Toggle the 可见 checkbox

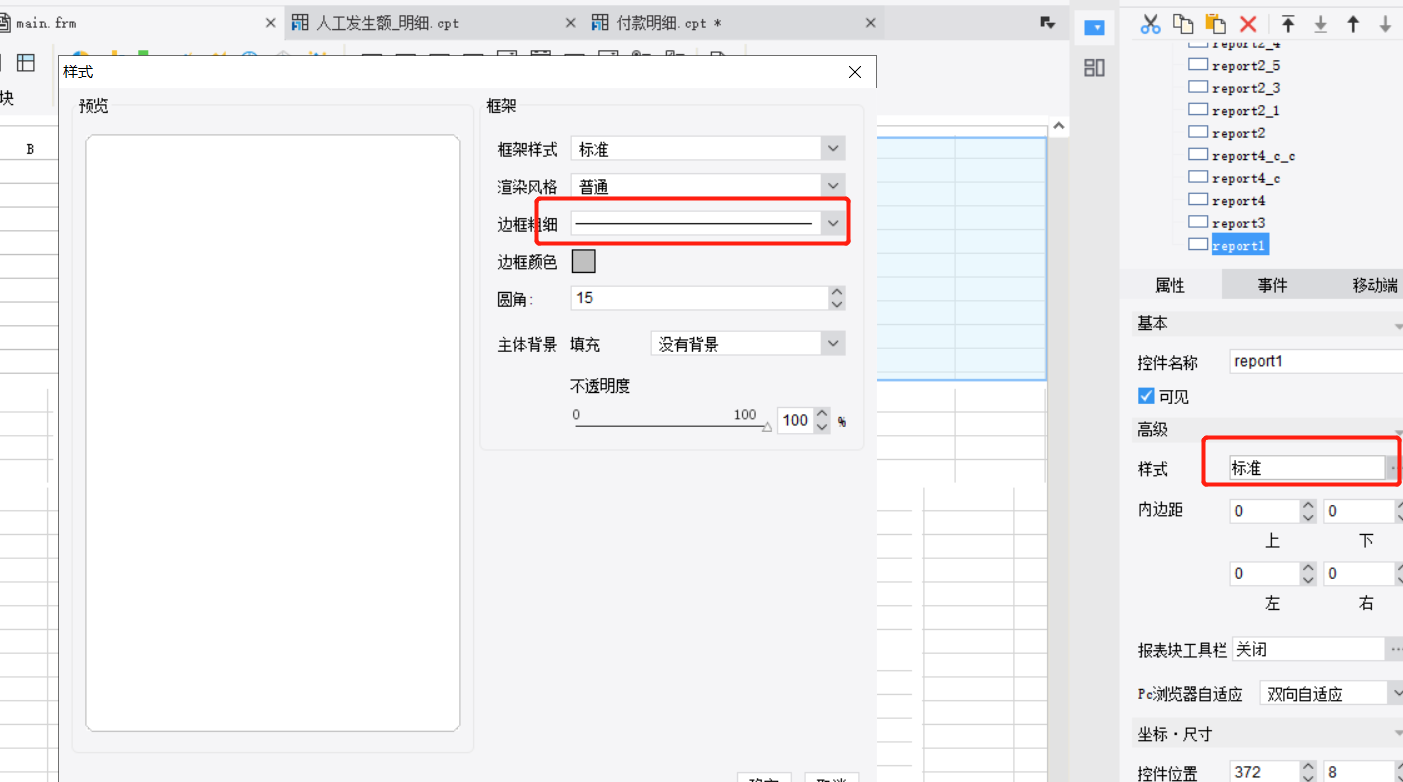pyautogui.click(x=1146, y=396)
